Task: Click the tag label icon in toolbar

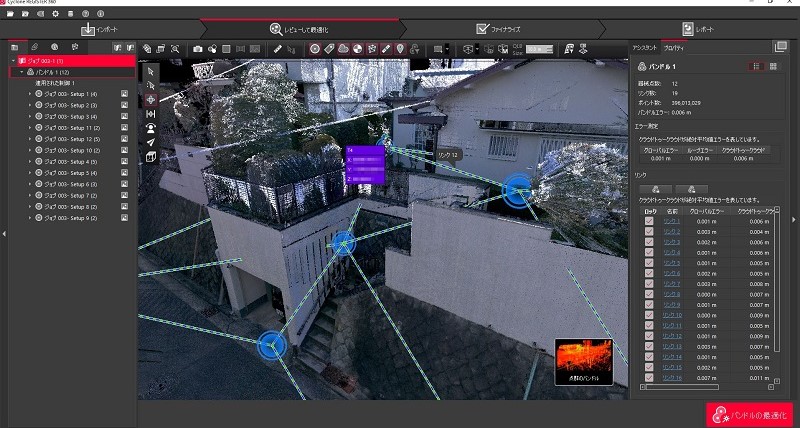Action: (x=329, y=48)
